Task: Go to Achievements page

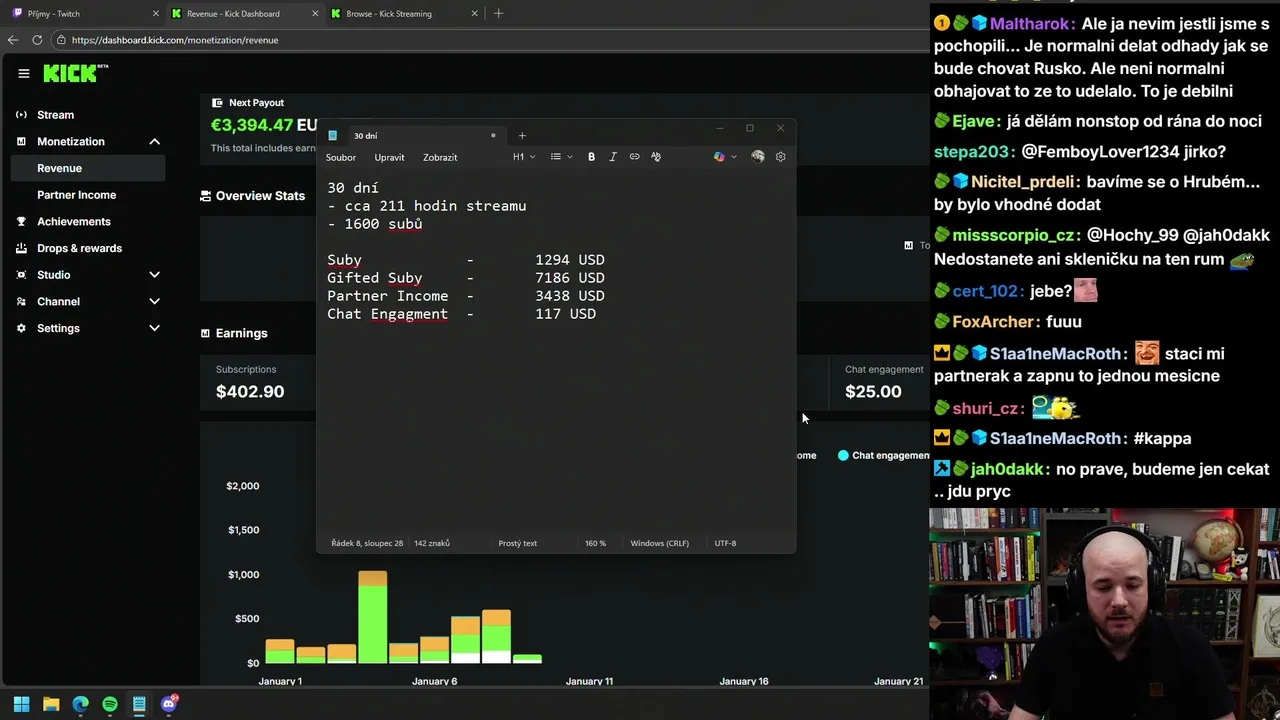Action: [x=73, y=222]
